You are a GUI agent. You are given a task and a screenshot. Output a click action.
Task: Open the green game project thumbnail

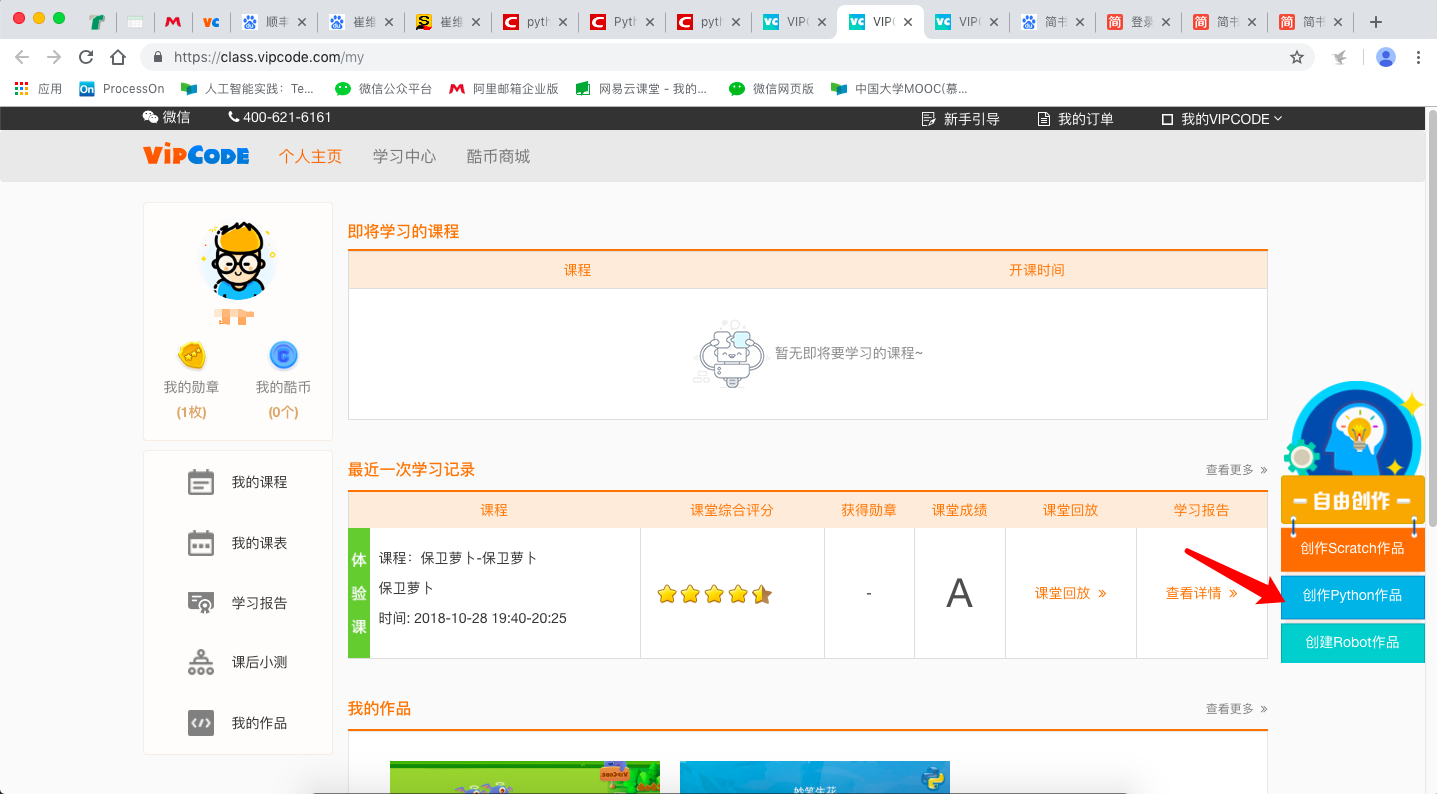point(525,777)
